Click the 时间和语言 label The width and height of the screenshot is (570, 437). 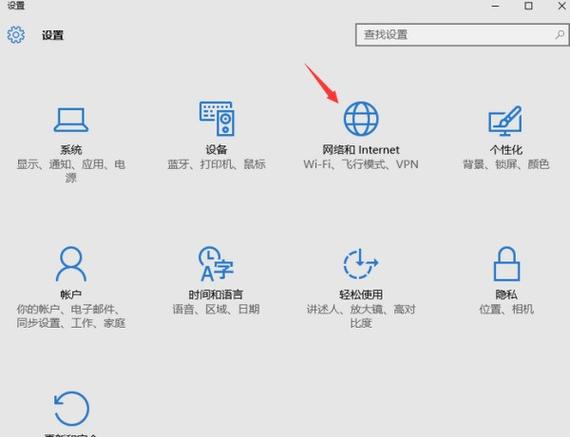tap(216, 294)
